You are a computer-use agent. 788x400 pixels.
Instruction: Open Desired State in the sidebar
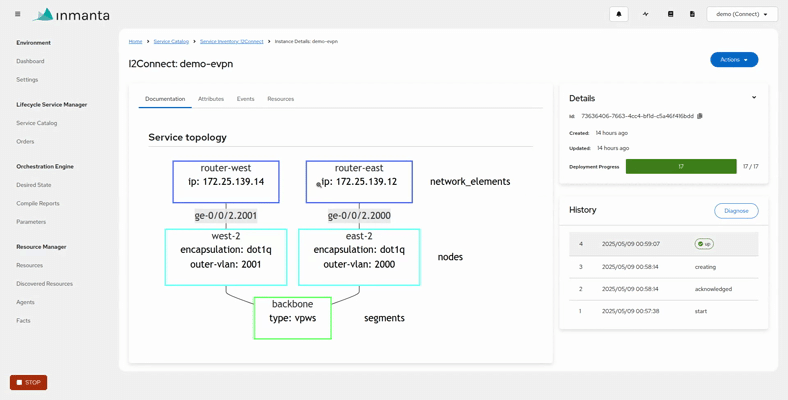(x=34, y=185)
